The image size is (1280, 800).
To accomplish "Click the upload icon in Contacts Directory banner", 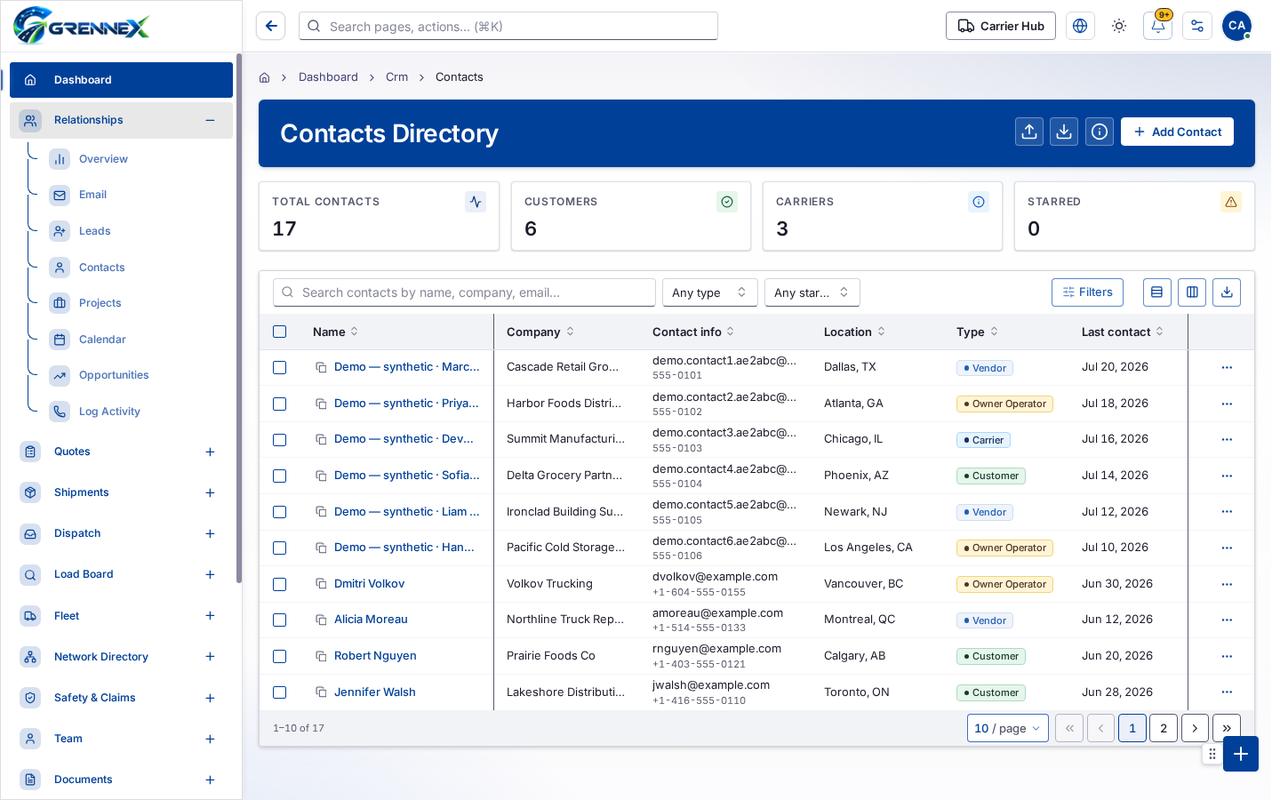I will [x=1029, y=132].
